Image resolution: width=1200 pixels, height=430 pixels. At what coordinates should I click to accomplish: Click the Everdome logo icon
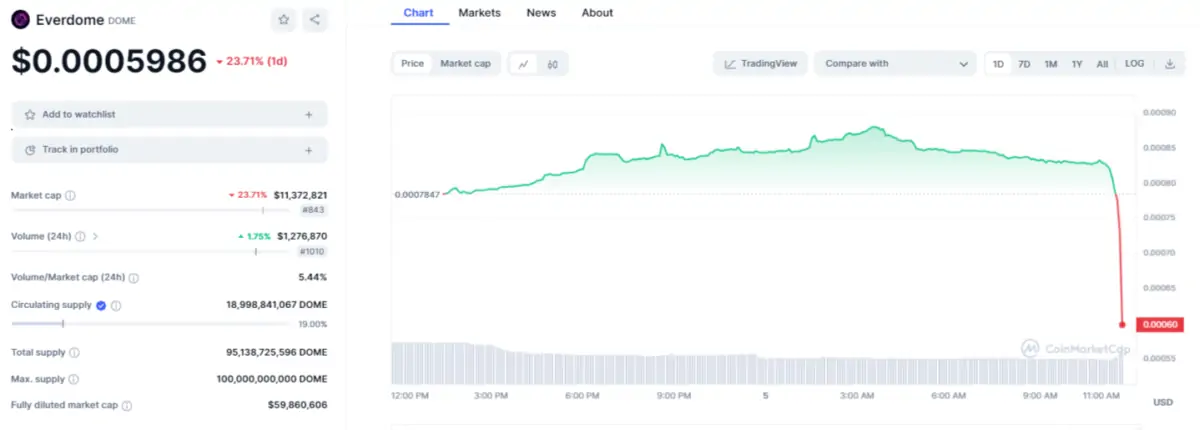tap(20, 20)
